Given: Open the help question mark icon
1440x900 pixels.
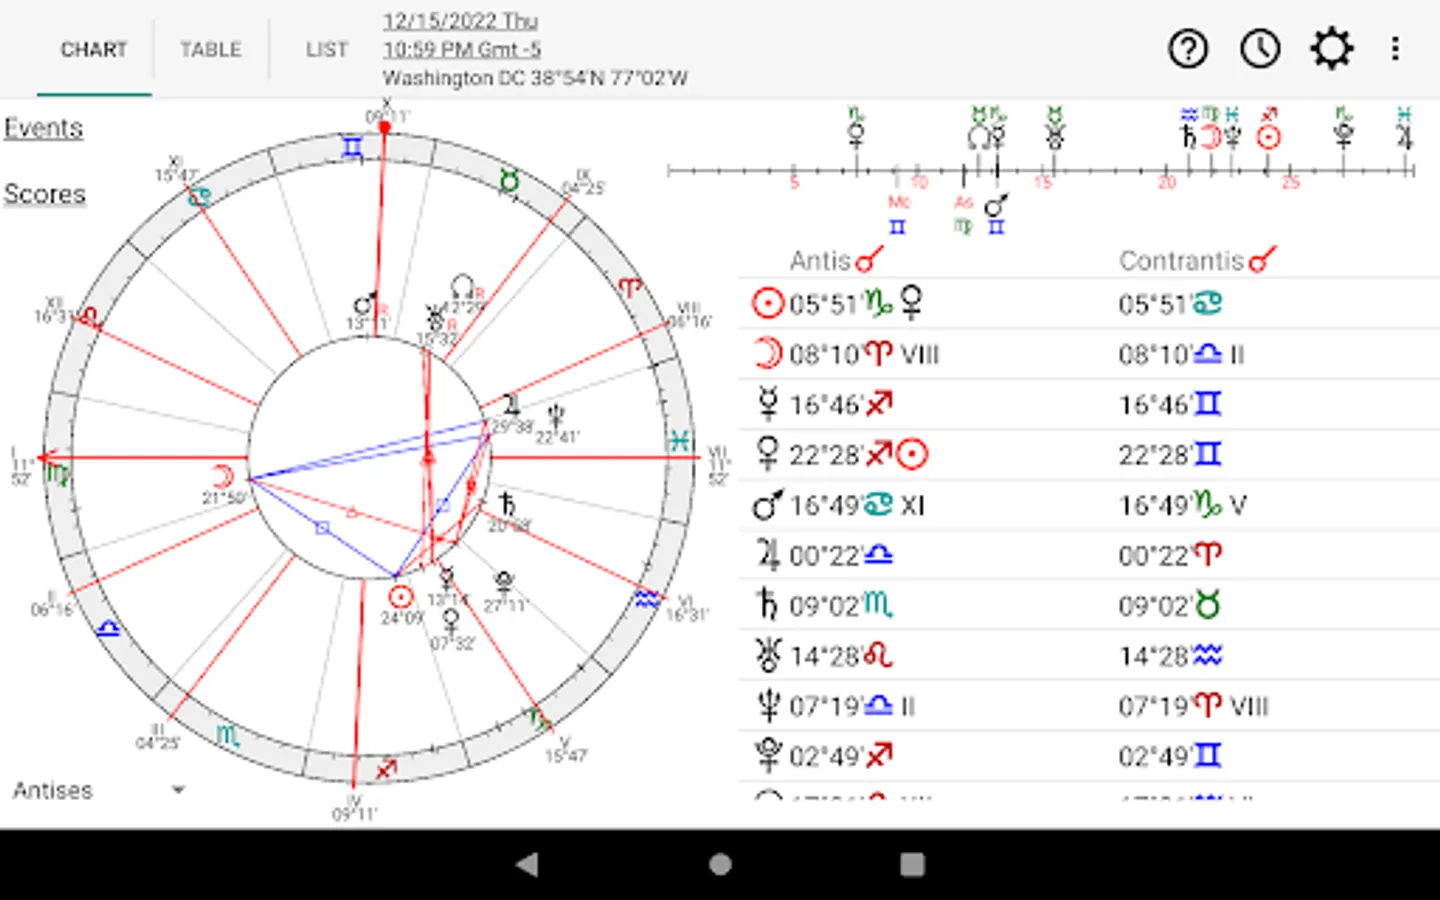Looking at the screenshot, I should tap(1188, 48).
